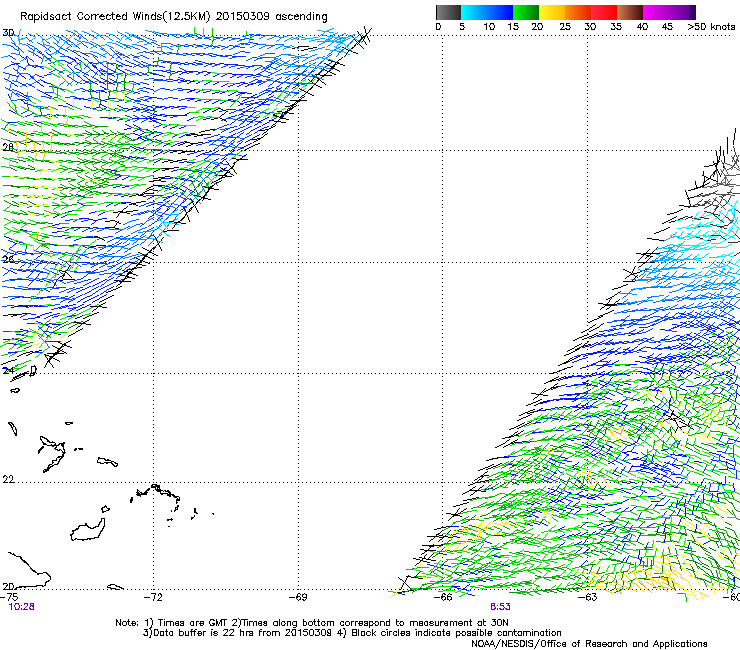This screenshot has width=740, height=650.
Task: Click the '20150309 ascending' date label
Action: [271, 17]
